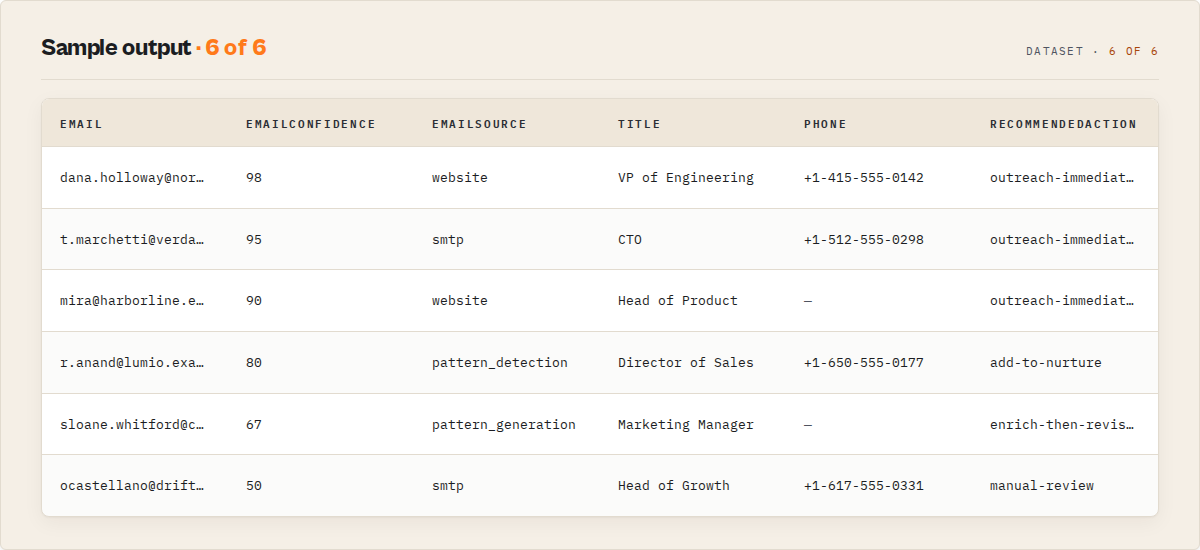
Task: Click the empty phone dash in mira row
Action: (808, 300)
